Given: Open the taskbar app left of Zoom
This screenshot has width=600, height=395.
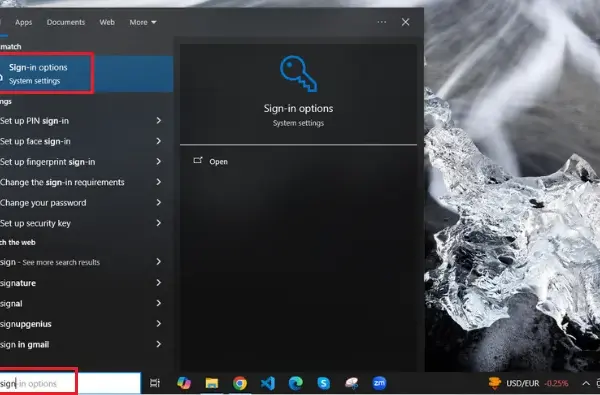Looking at the screenshot, I should coord(351,383).
